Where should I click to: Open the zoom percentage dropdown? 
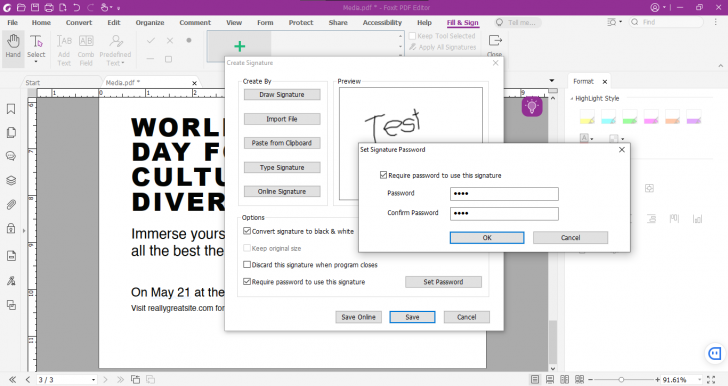tap(700, 380)
